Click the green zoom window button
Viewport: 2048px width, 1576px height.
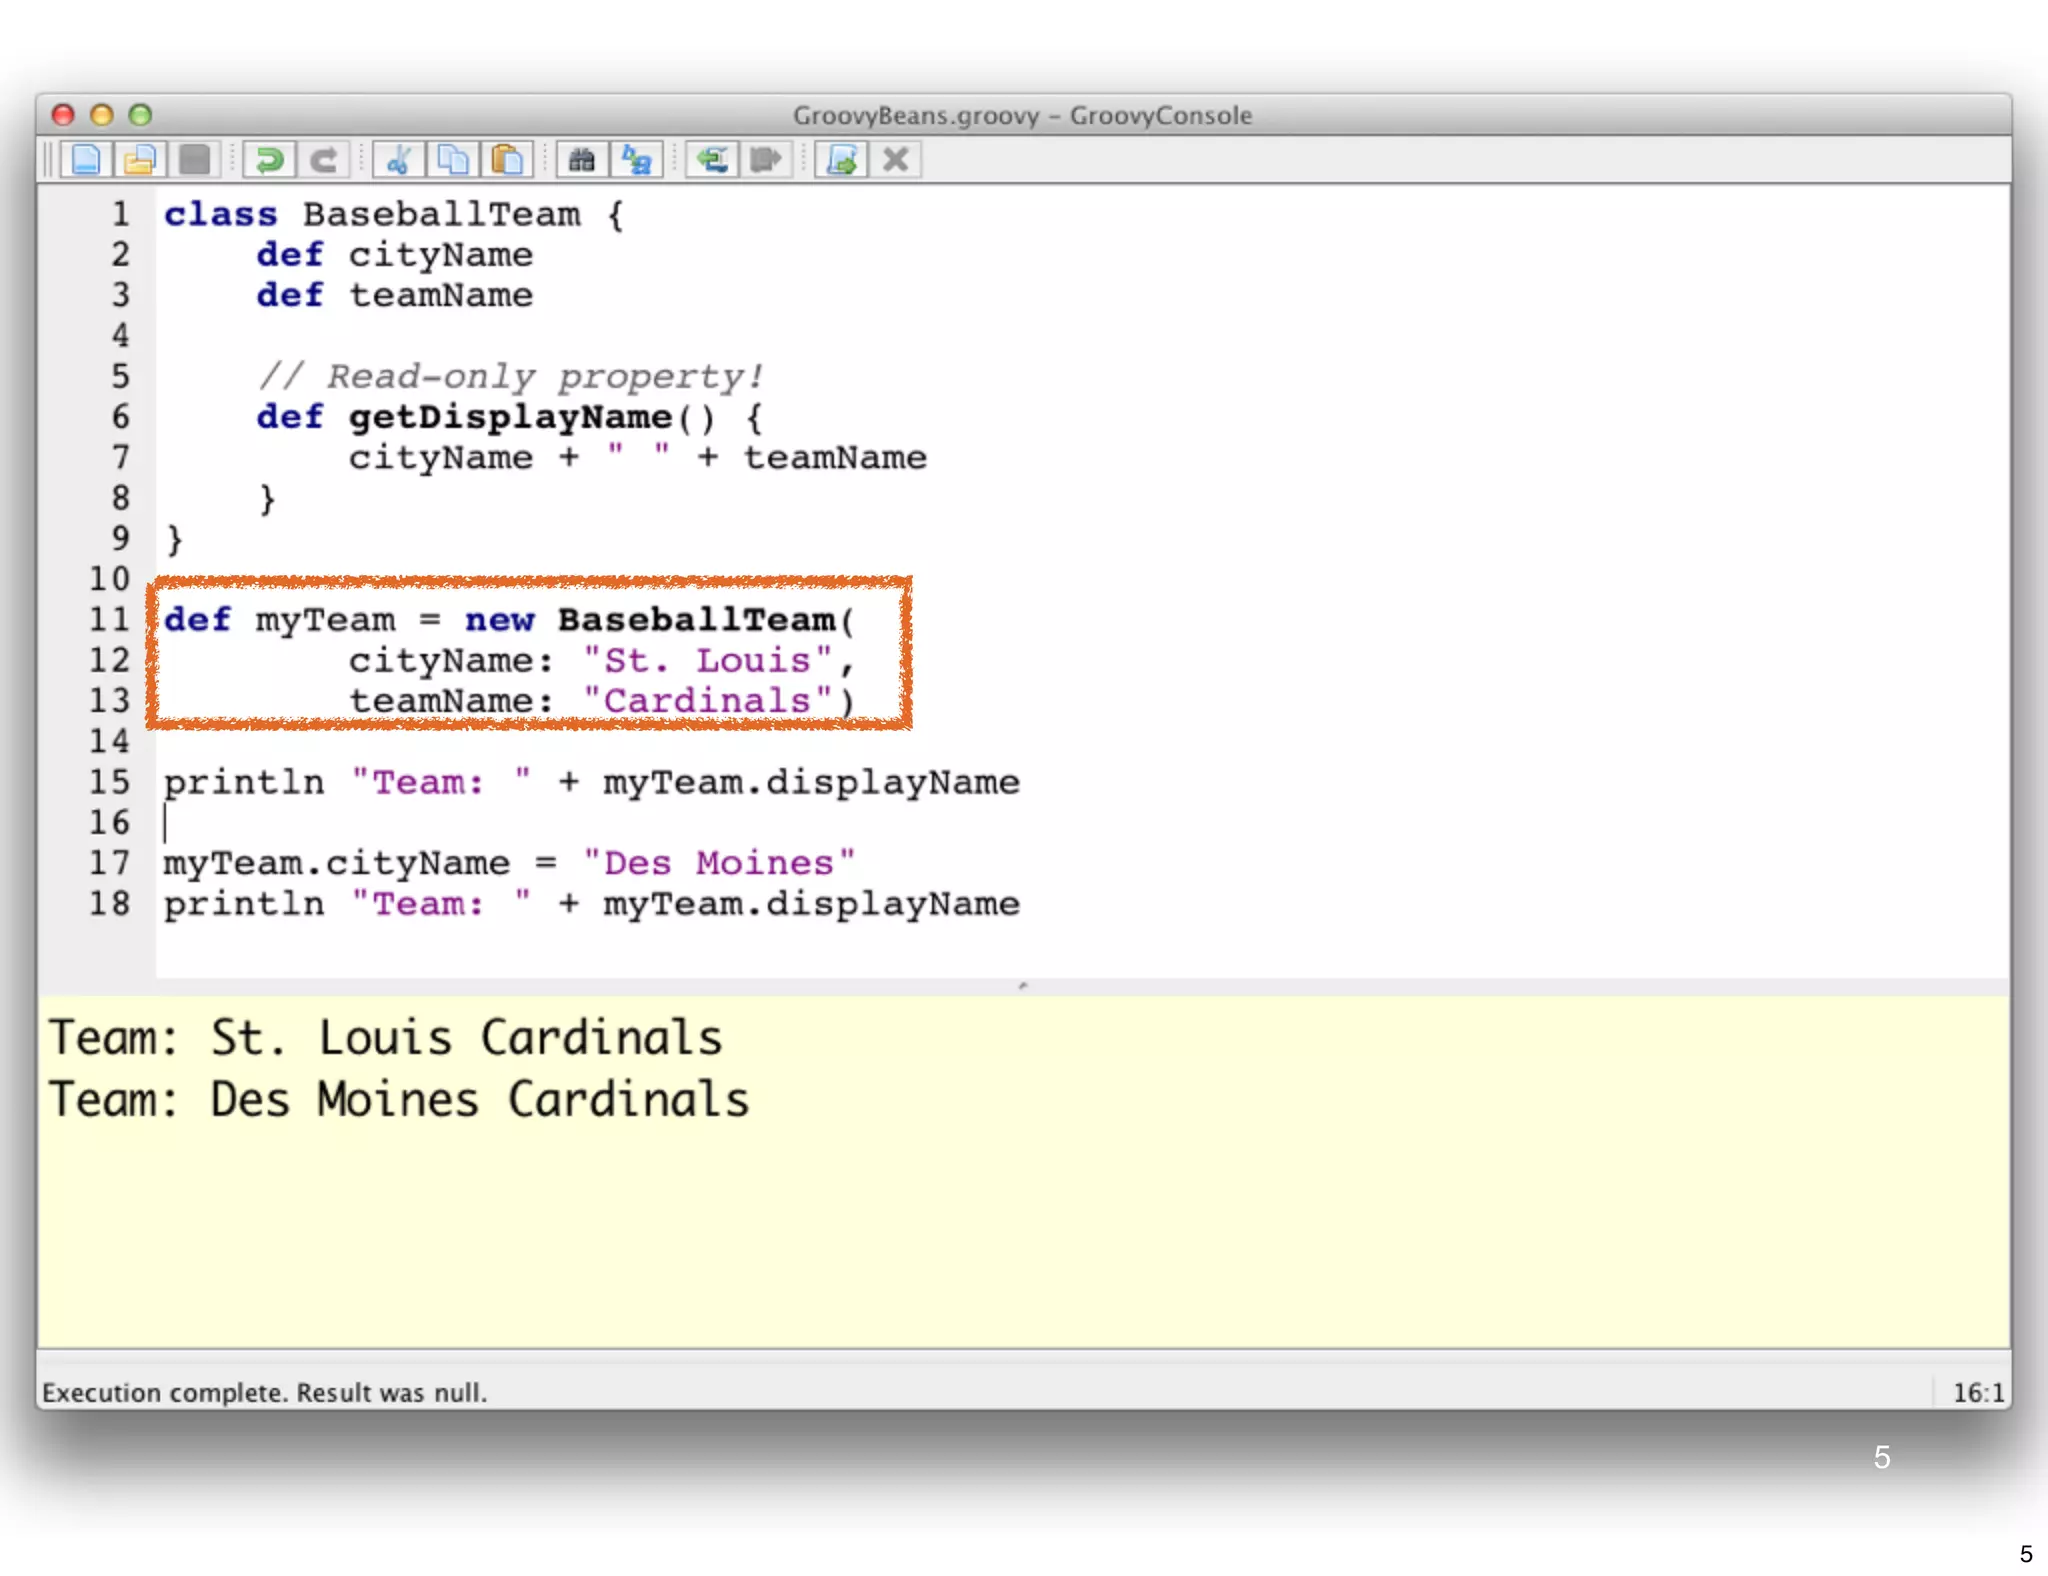[x=141, y=115]
